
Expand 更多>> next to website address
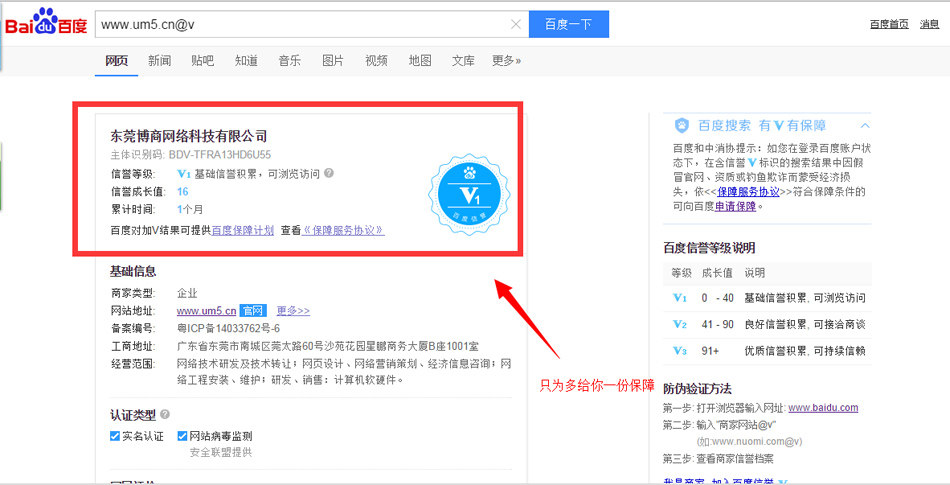(x=293, y=311)
